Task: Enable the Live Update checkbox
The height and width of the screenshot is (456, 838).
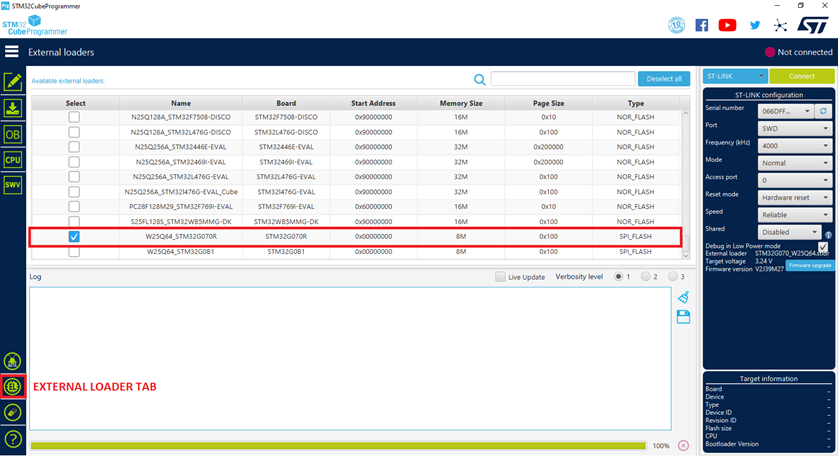Action: click(x=500, y=276)
